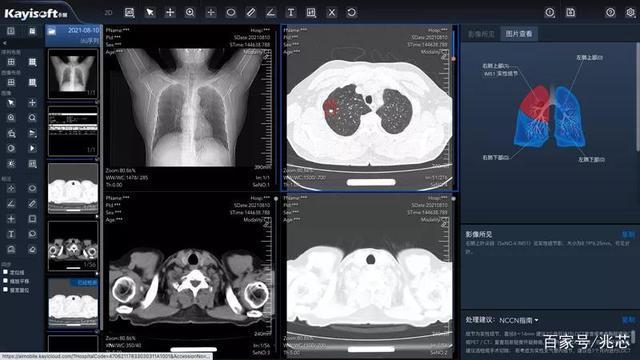This screenshot has width=640, height=360.
Task: Select the ruler measurement tool in the top toolbar
Action: (251, 13)
